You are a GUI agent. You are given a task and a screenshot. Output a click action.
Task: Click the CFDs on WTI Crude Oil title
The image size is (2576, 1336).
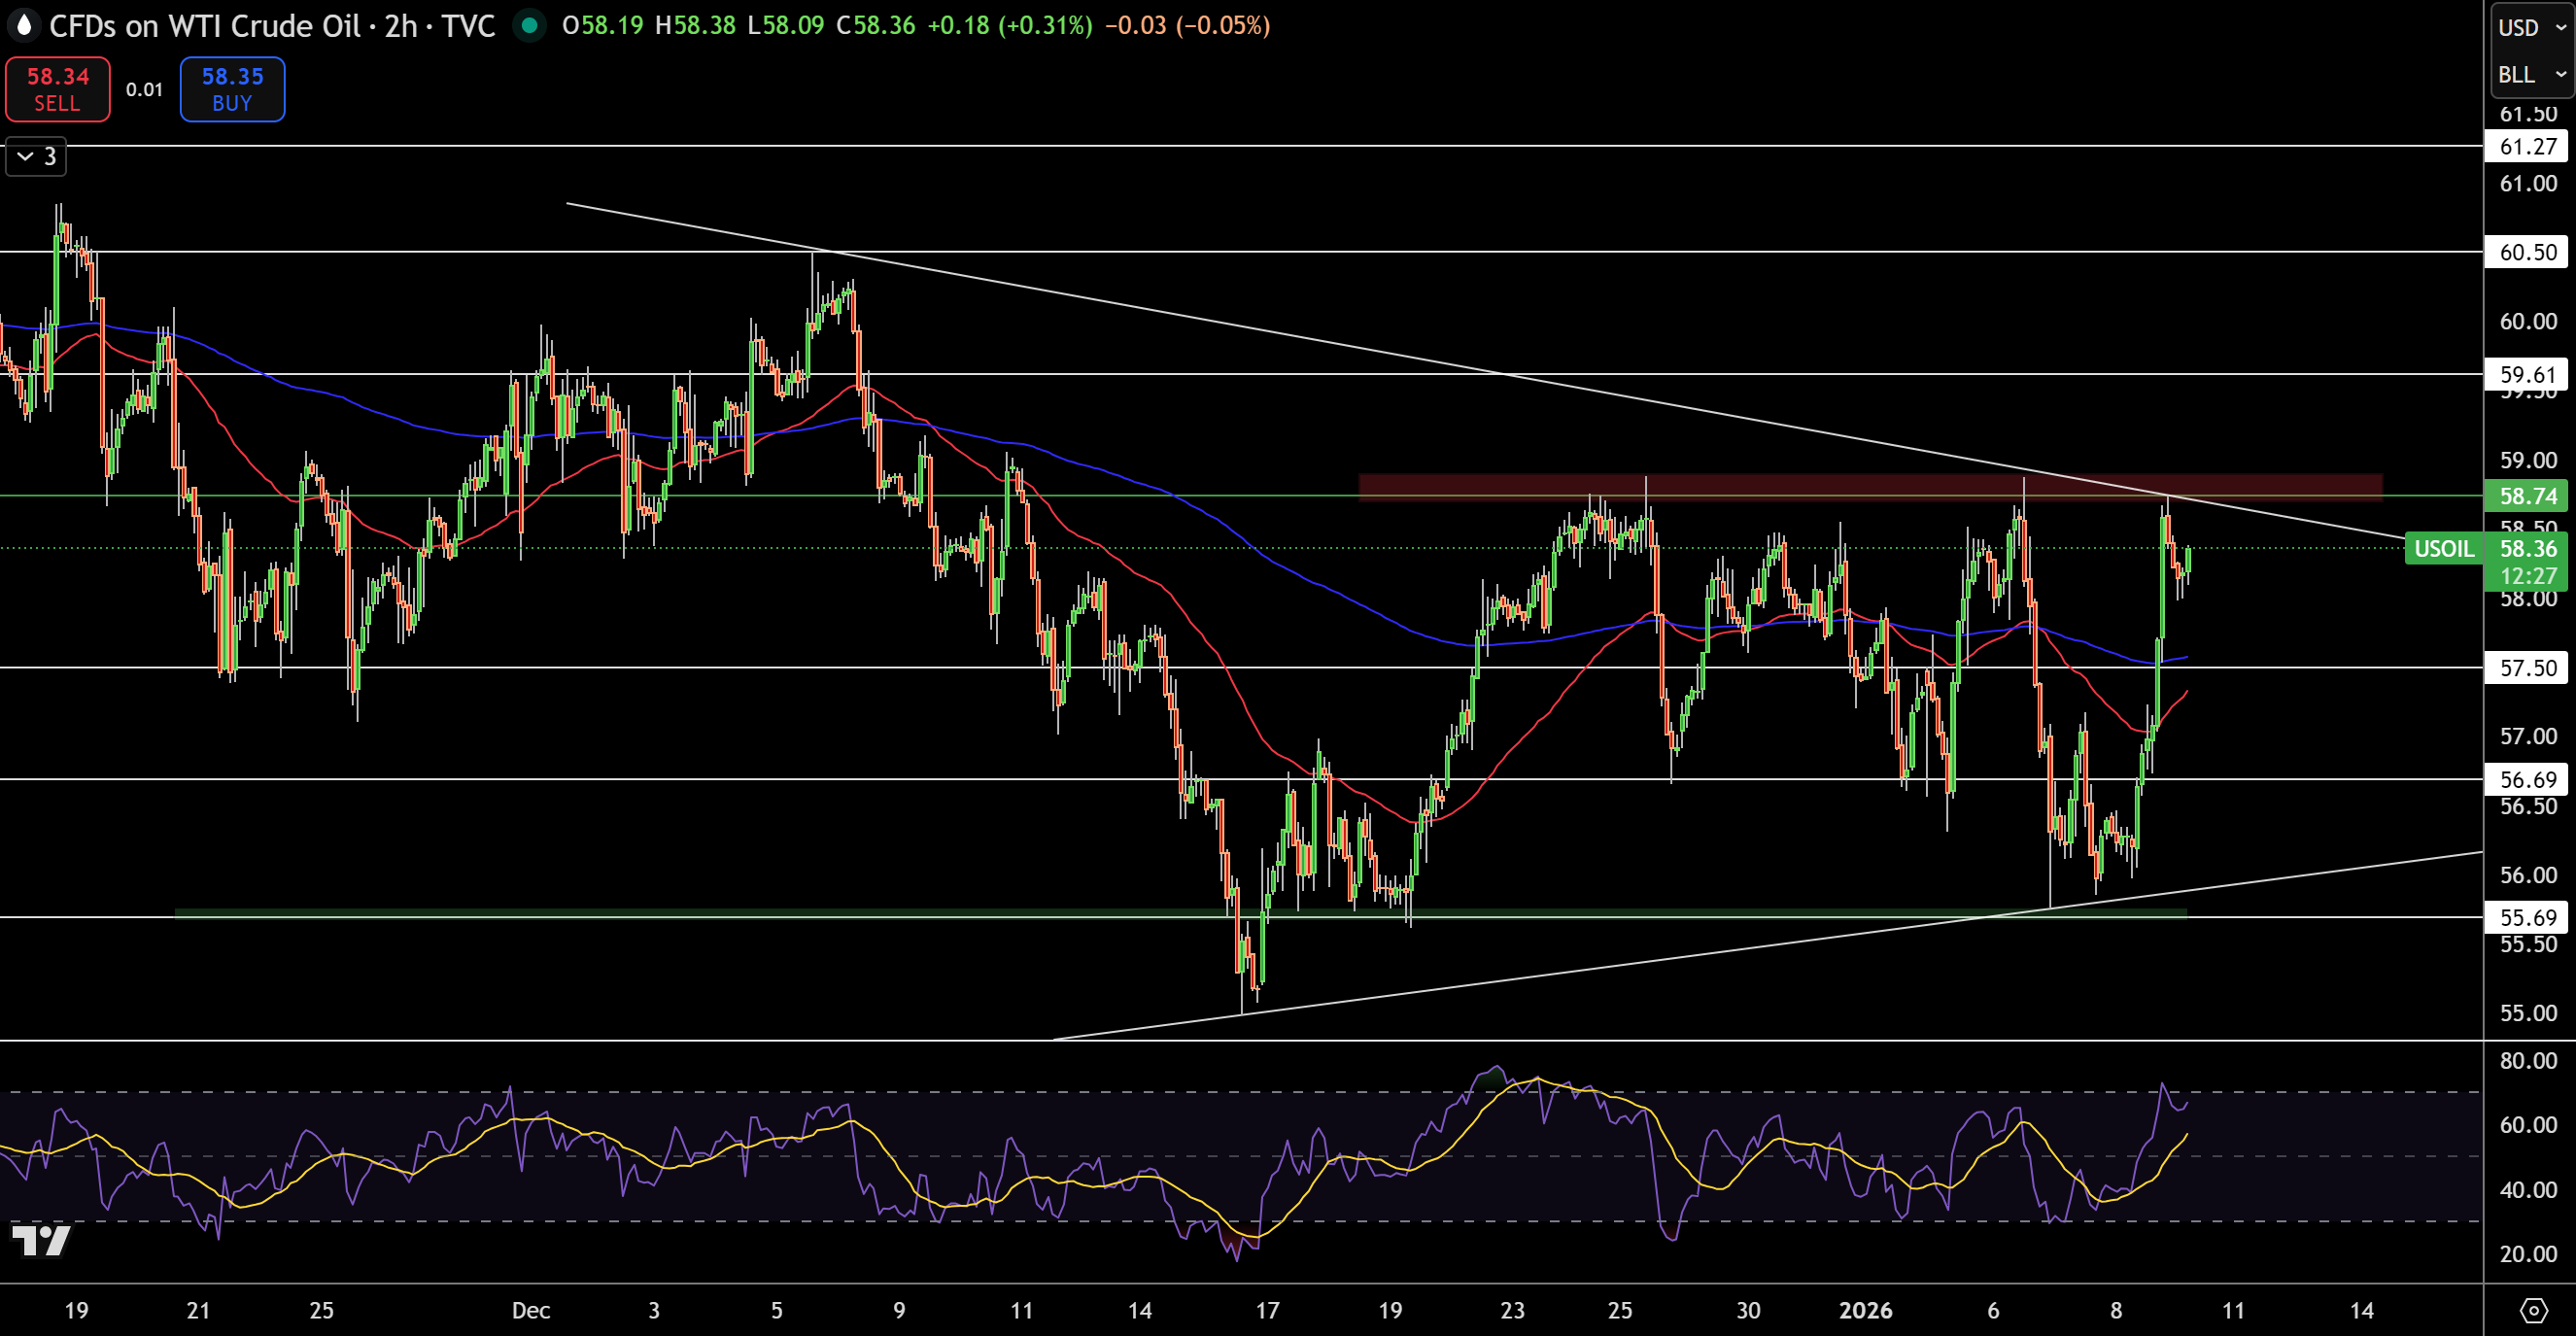pyautogui.click(x=205, y=25)
